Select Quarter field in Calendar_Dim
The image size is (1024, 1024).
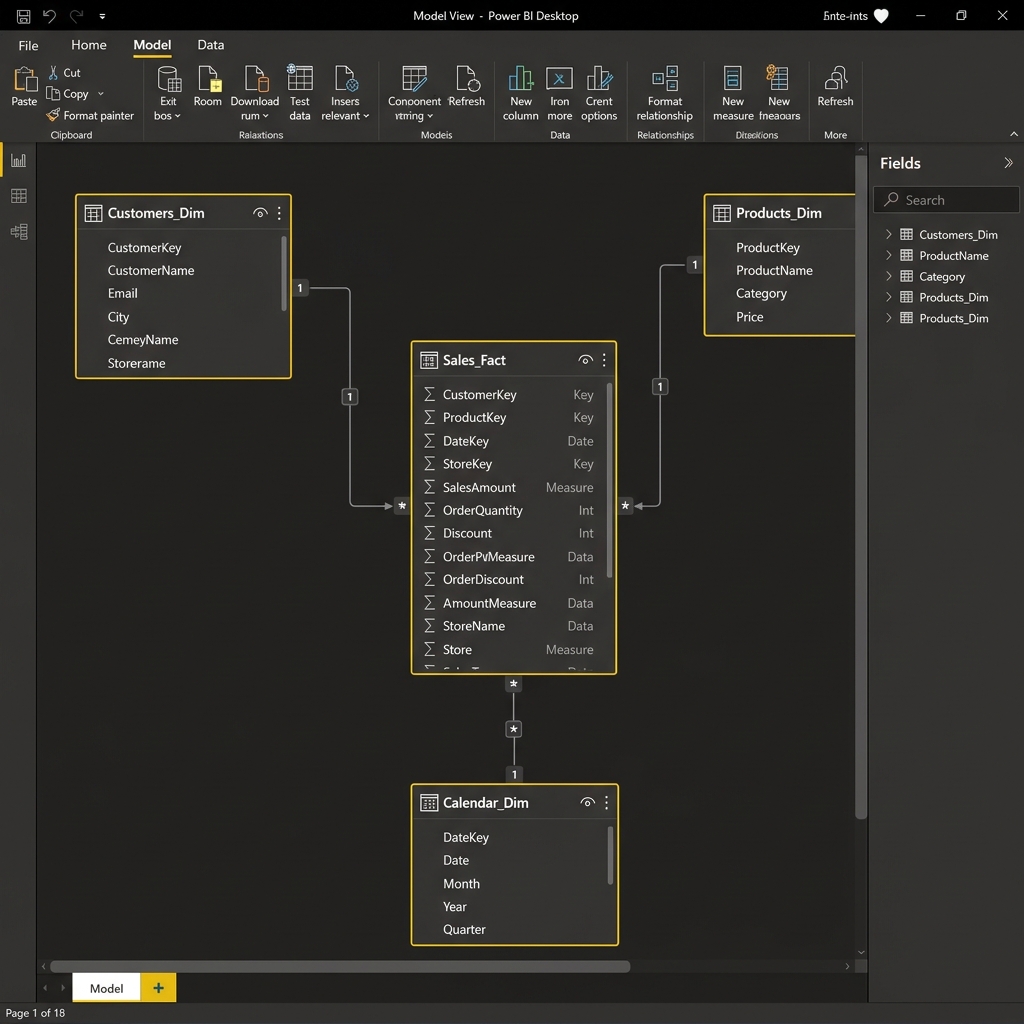click(x=464, y=929)
